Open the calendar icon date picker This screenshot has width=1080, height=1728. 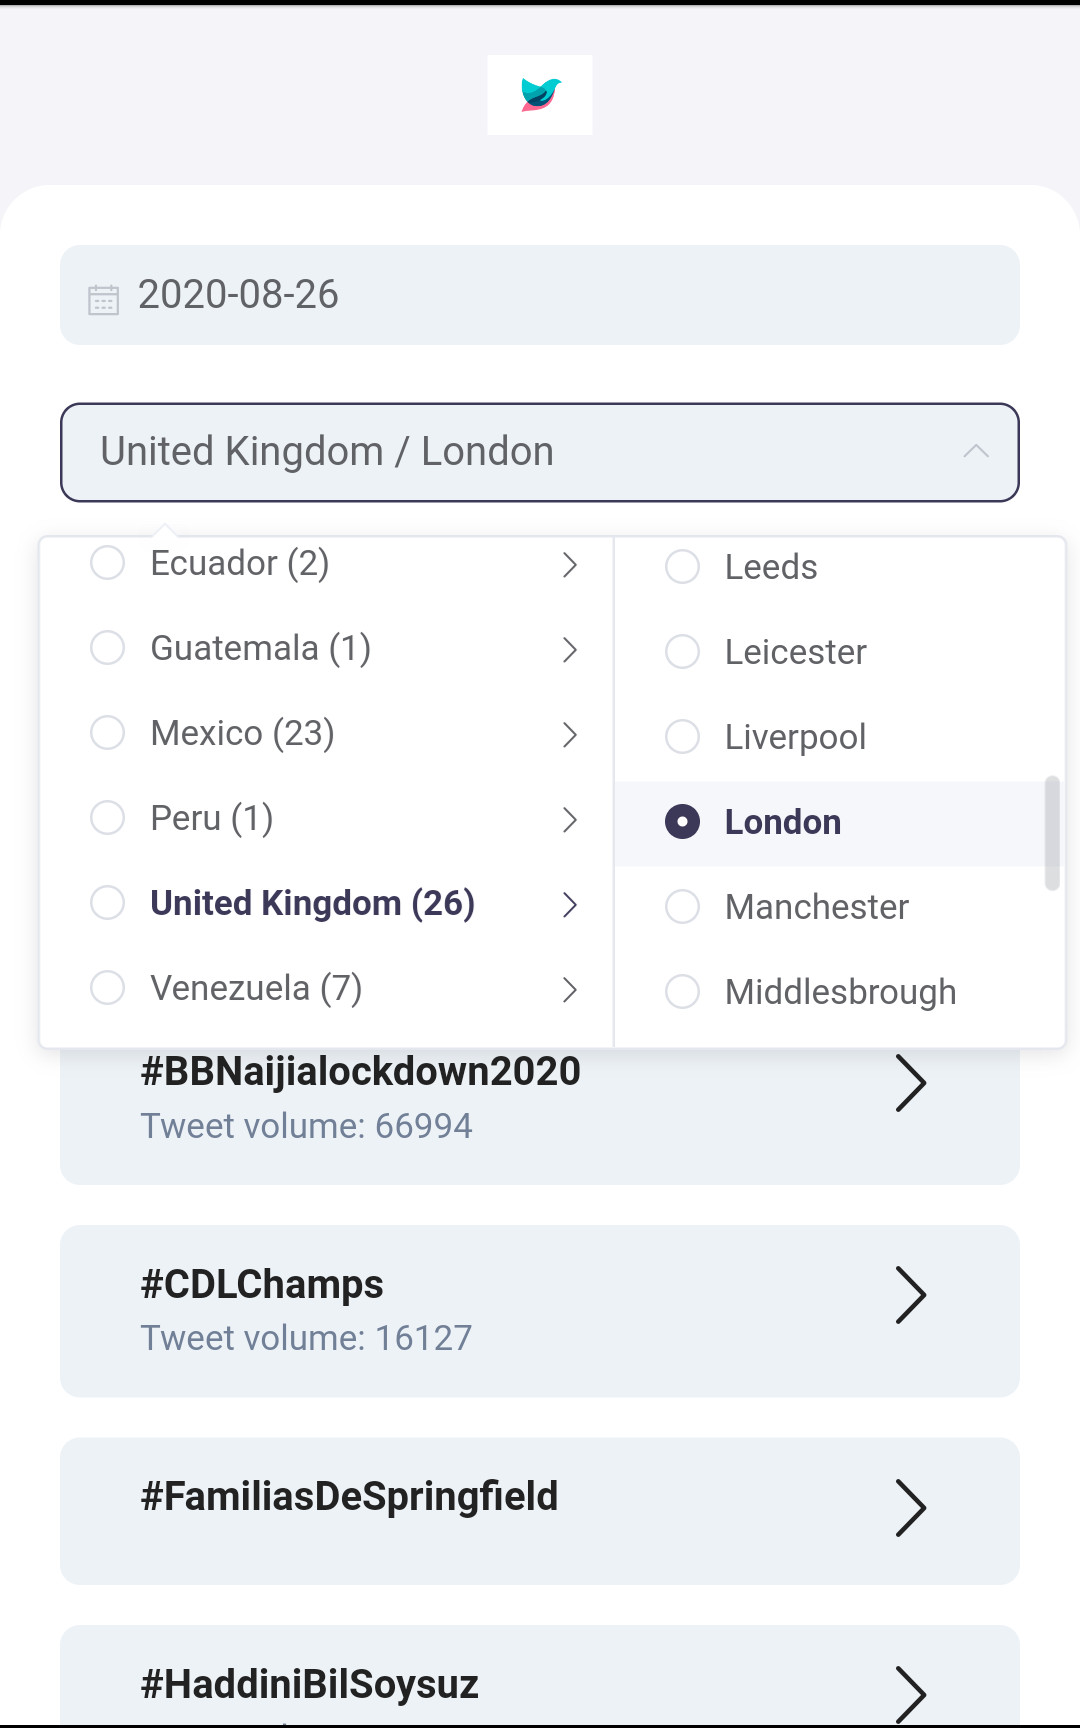tap(103, 299)
